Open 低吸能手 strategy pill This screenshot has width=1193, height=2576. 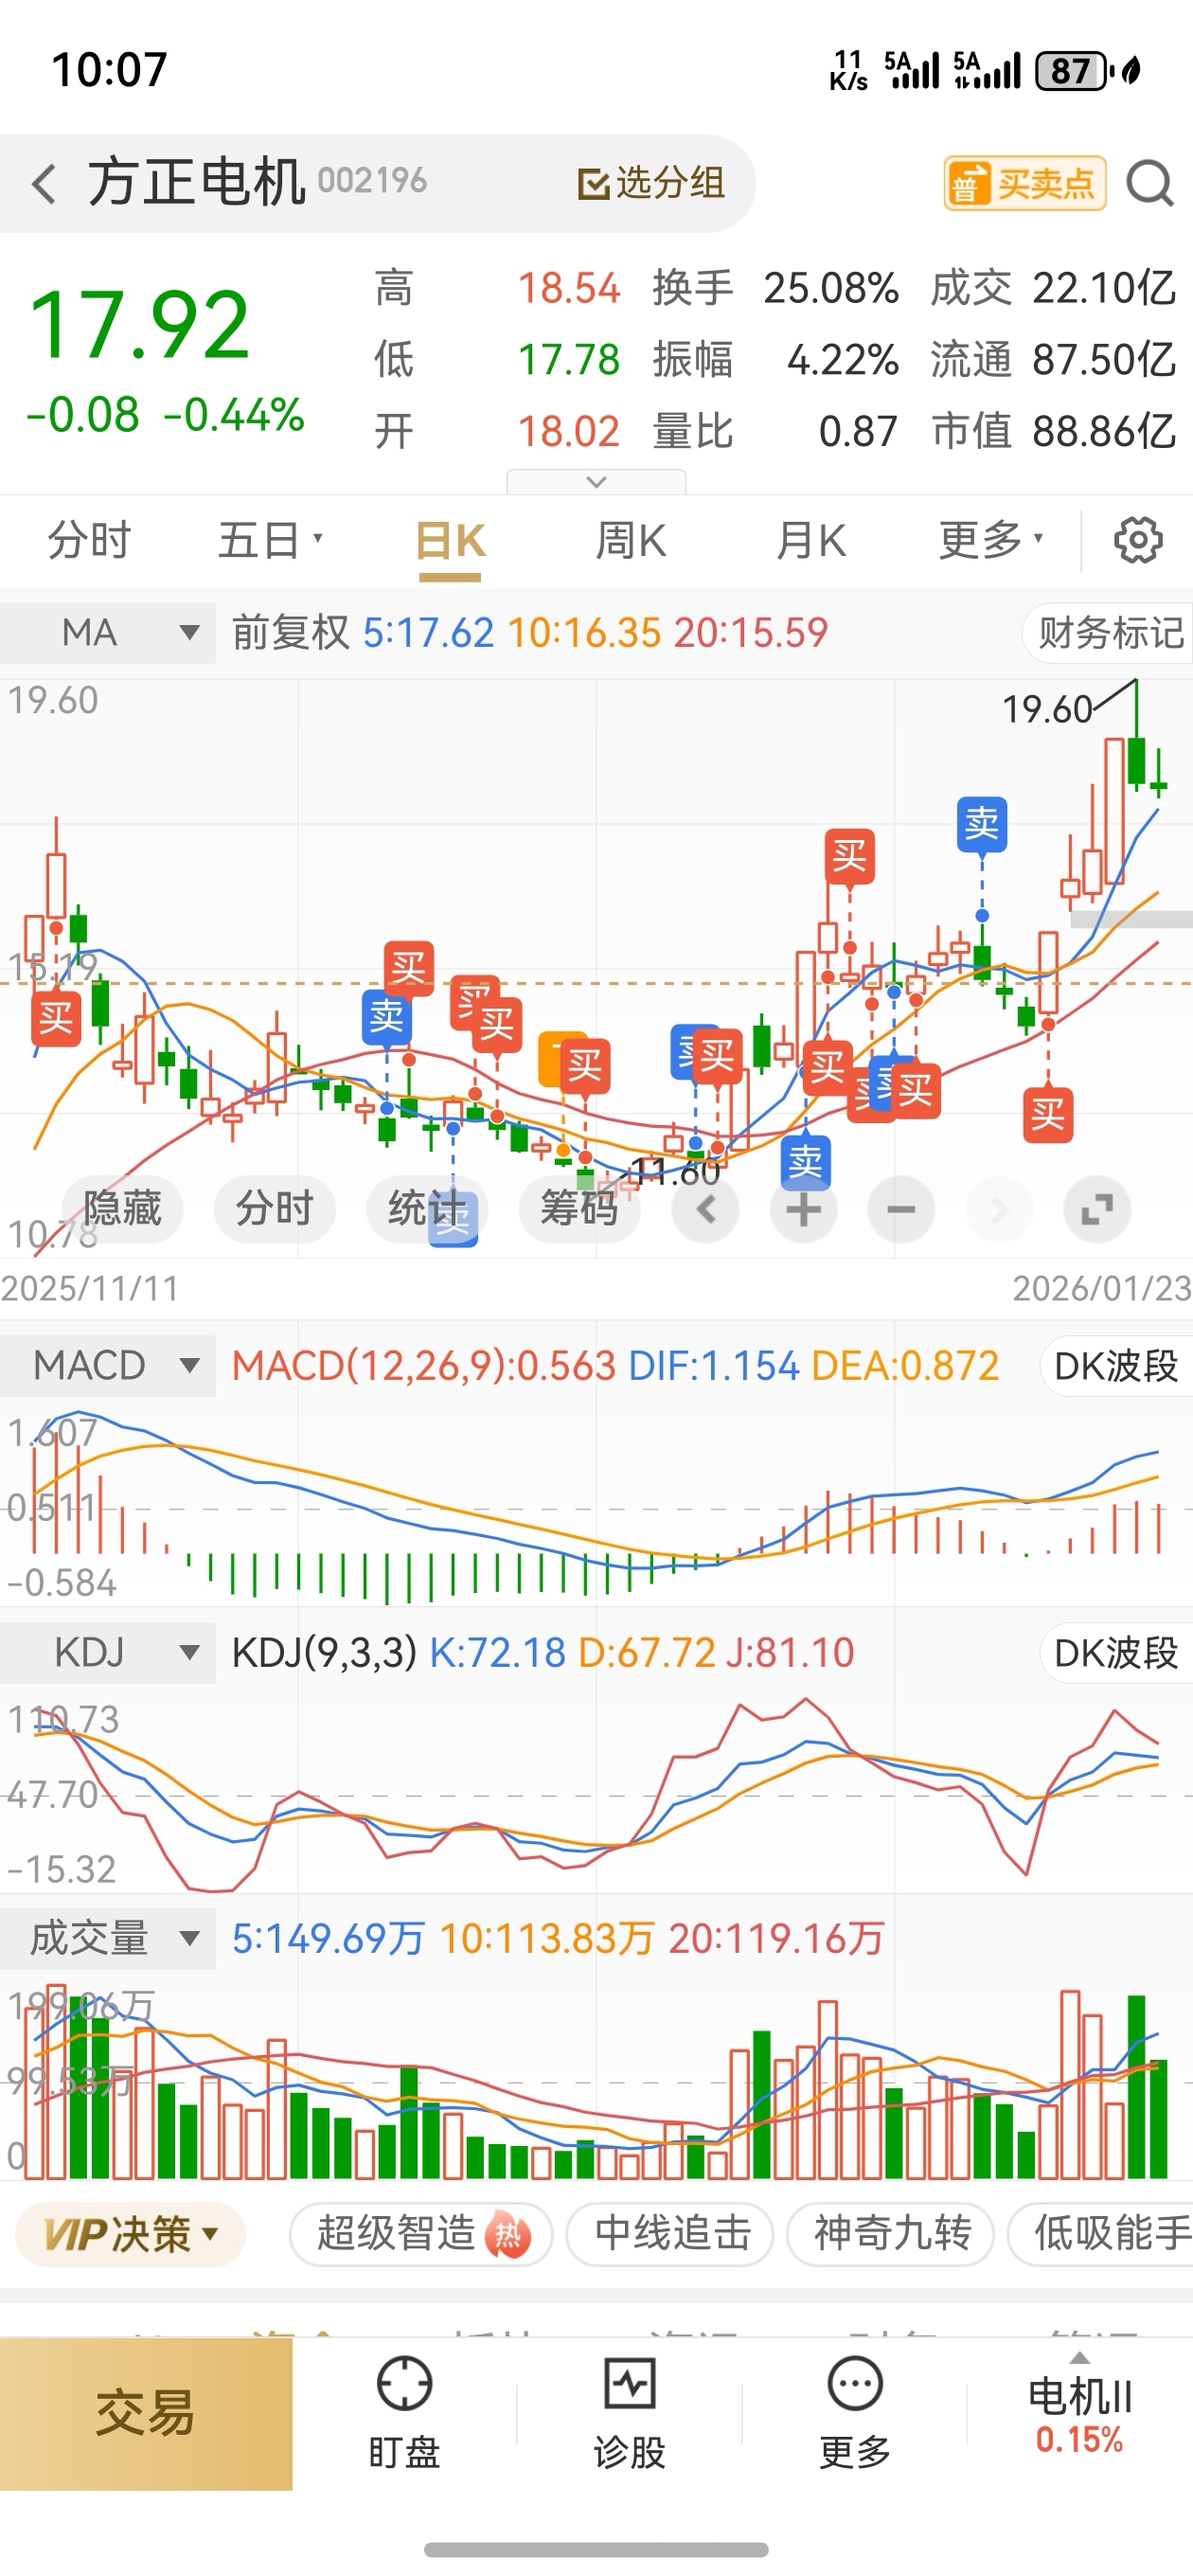pyautogui.click(x=1101, y=2234)
